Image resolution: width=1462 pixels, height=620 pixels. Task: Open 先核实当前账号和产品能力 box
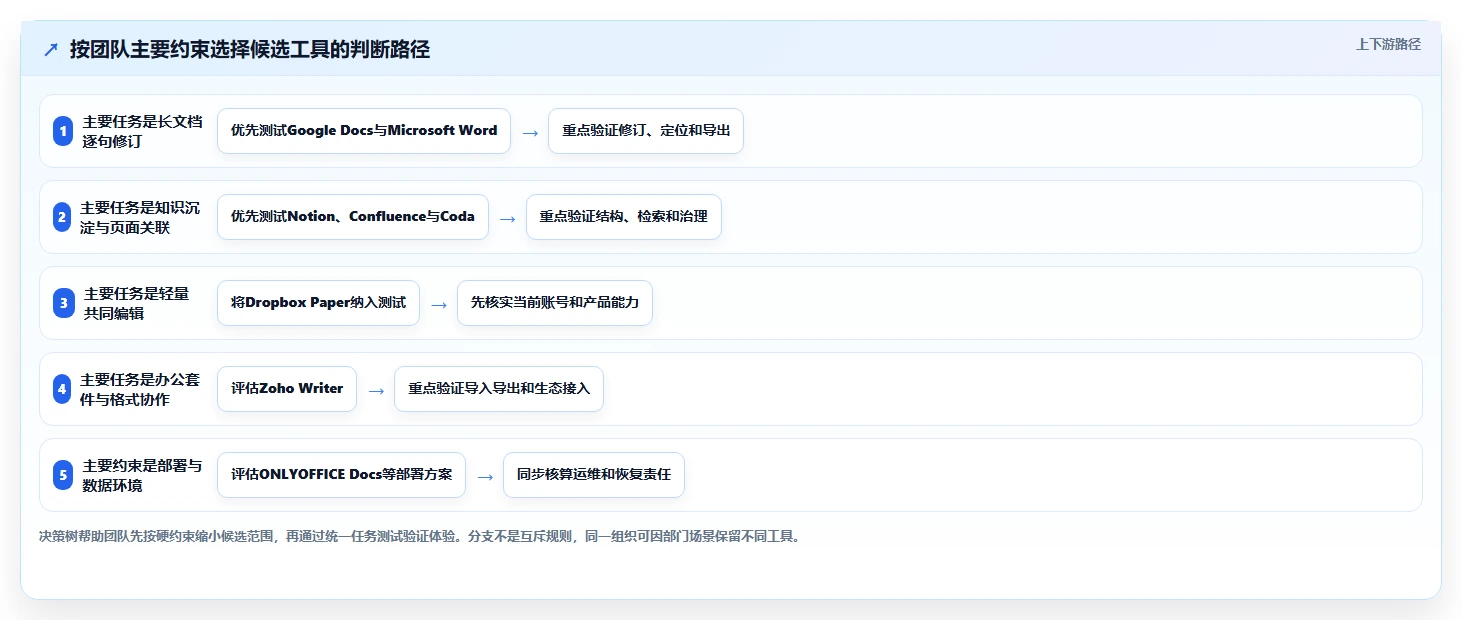pos(555,303)
